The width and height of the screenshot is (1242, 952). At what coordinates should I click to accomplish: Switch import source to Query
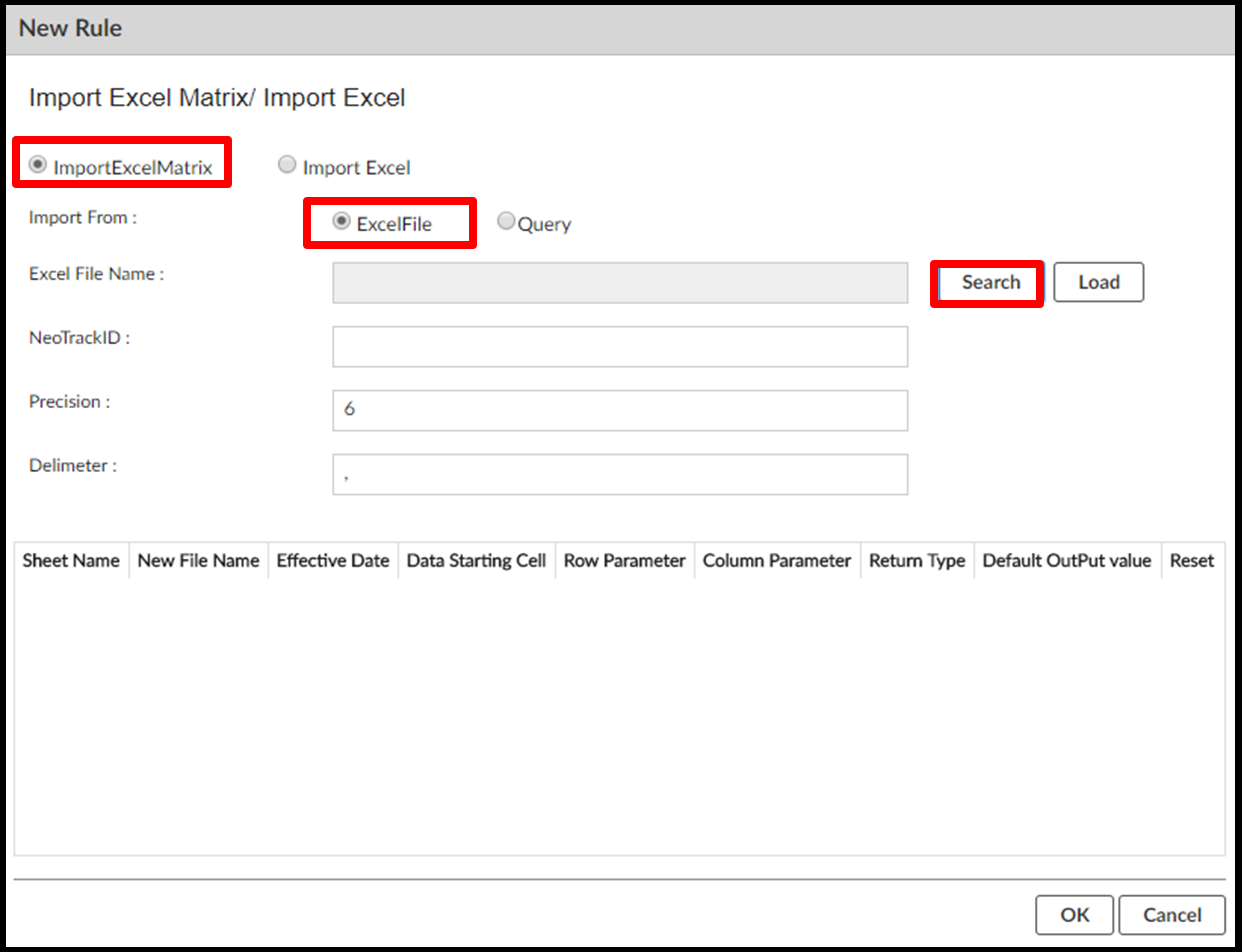[x=506, y=222]
